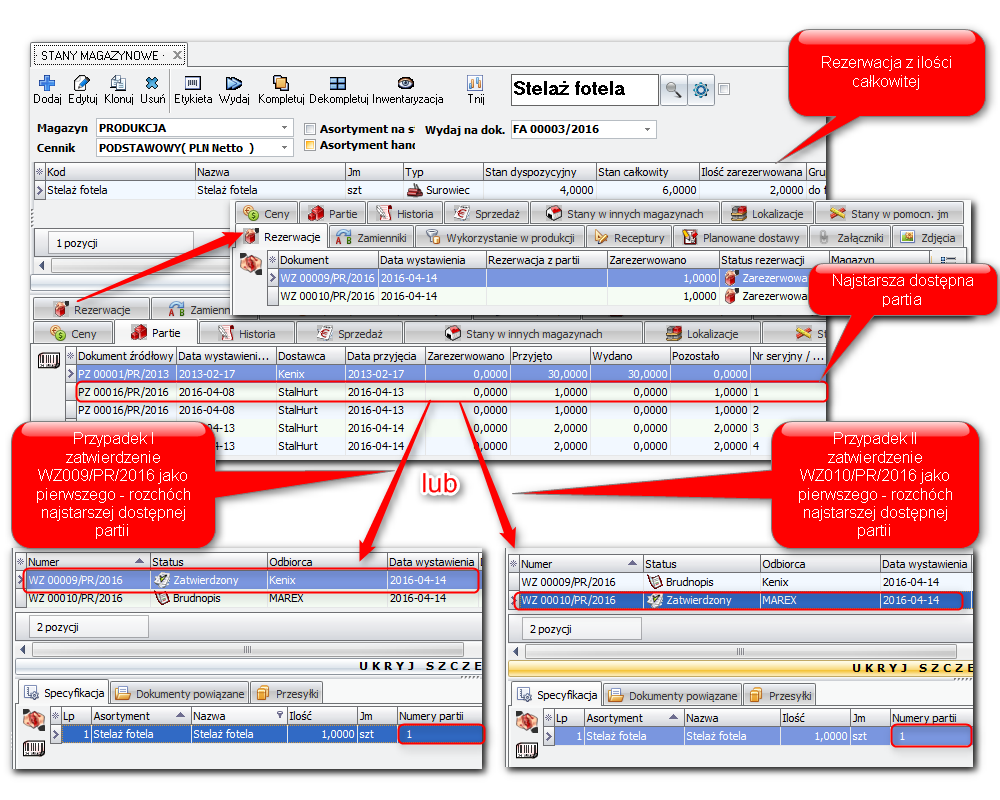
Task: Clone item with the Klonuj icon
Action: tap(118, 85)
